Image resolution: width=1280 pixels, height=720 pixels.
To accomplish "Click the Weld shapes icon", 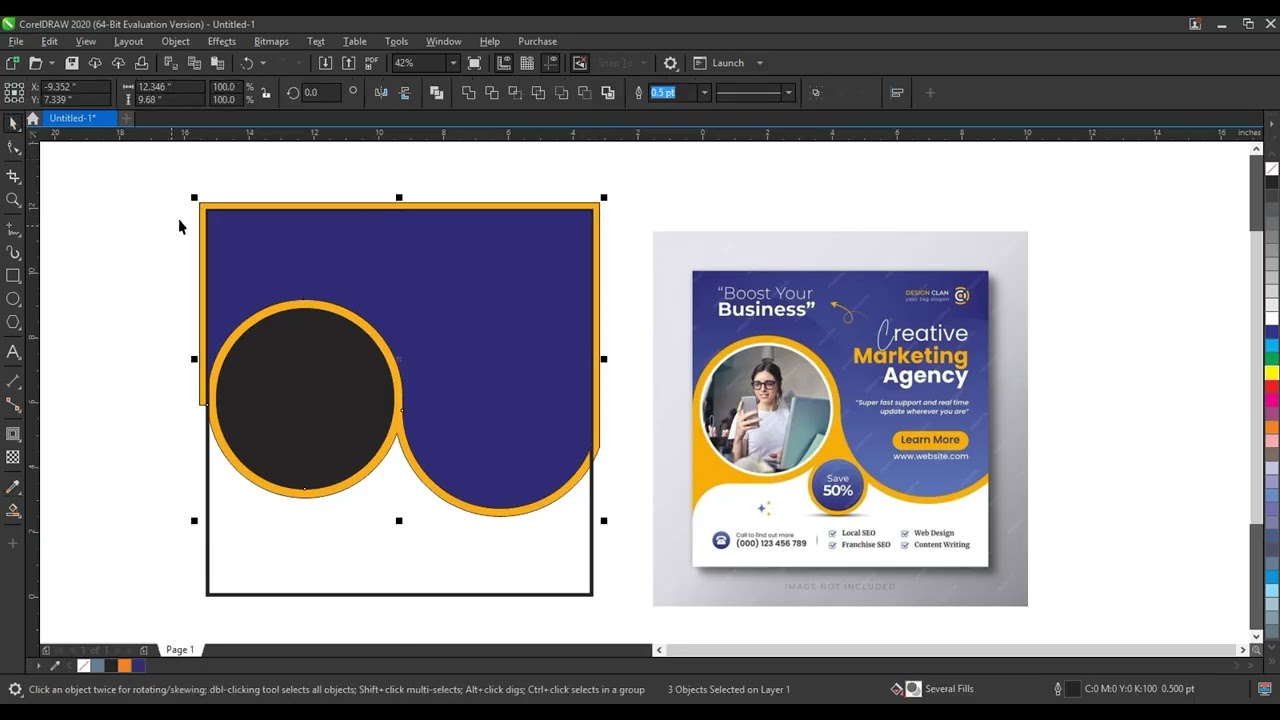I will click(x=468, y=93).
